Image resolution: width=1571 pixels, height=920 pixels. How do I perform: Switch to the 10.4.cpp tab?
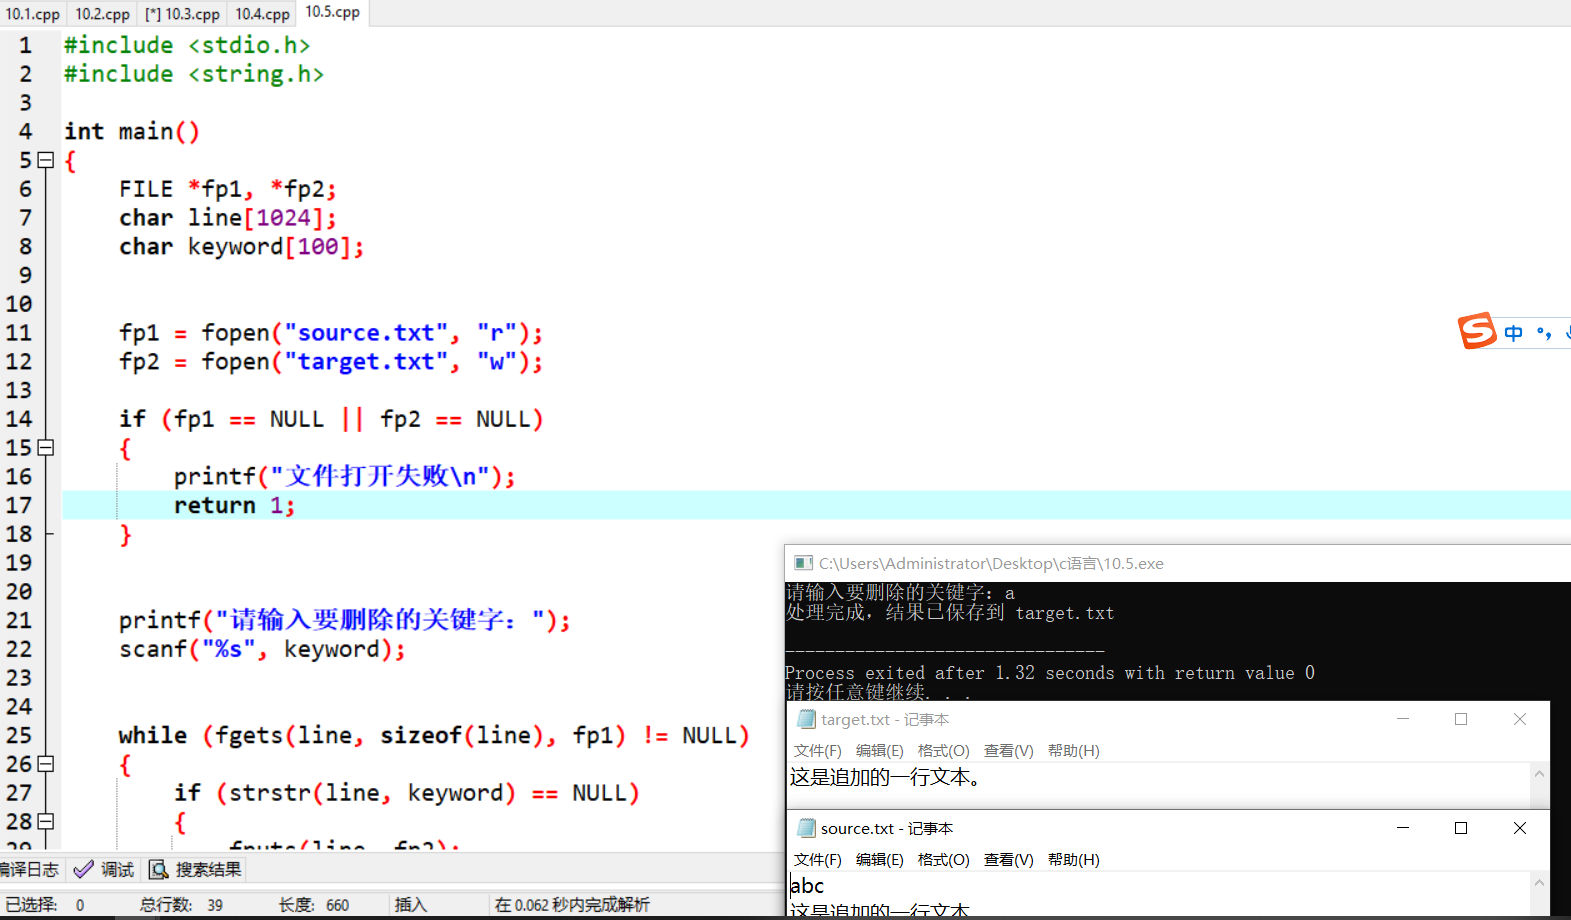click(x=262, y=14)
